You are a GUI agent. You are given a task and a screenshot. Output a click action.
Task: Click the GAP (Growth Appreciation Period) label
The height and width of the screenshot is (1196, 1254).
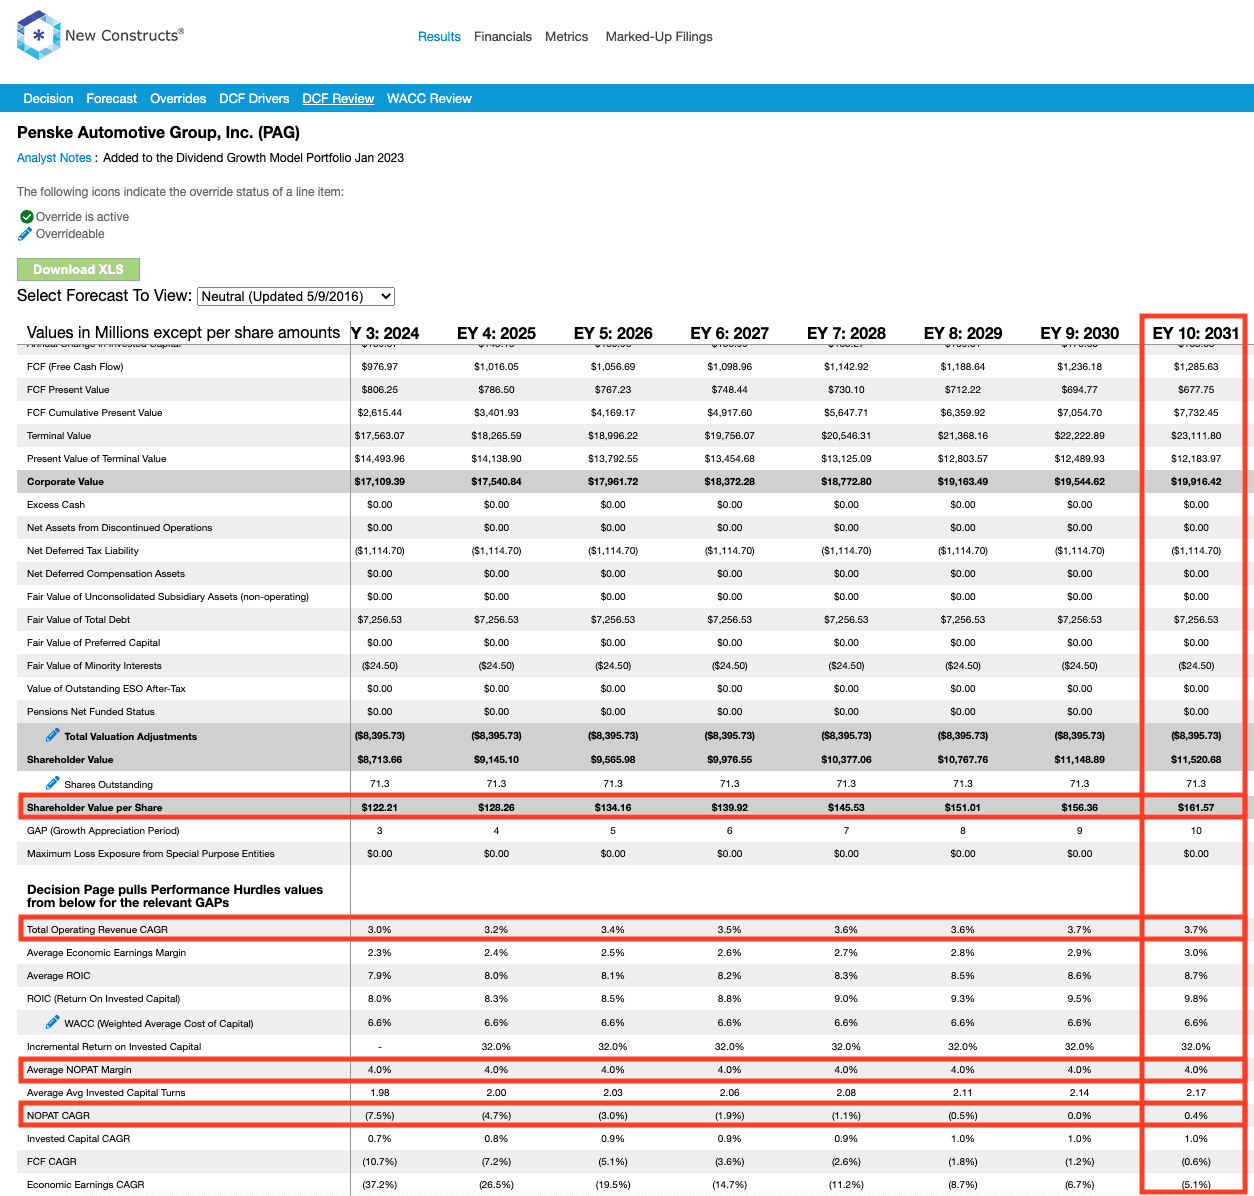(103, 831)
